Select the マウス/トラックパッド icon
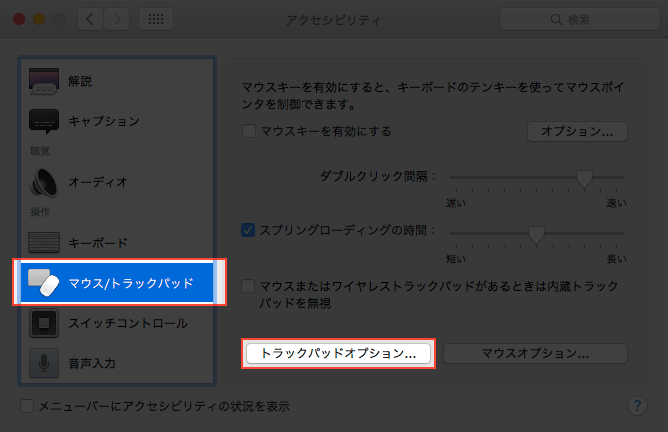The width and height of the screenshot is (668, 432). pyautogui.click(x=43, y=282)
